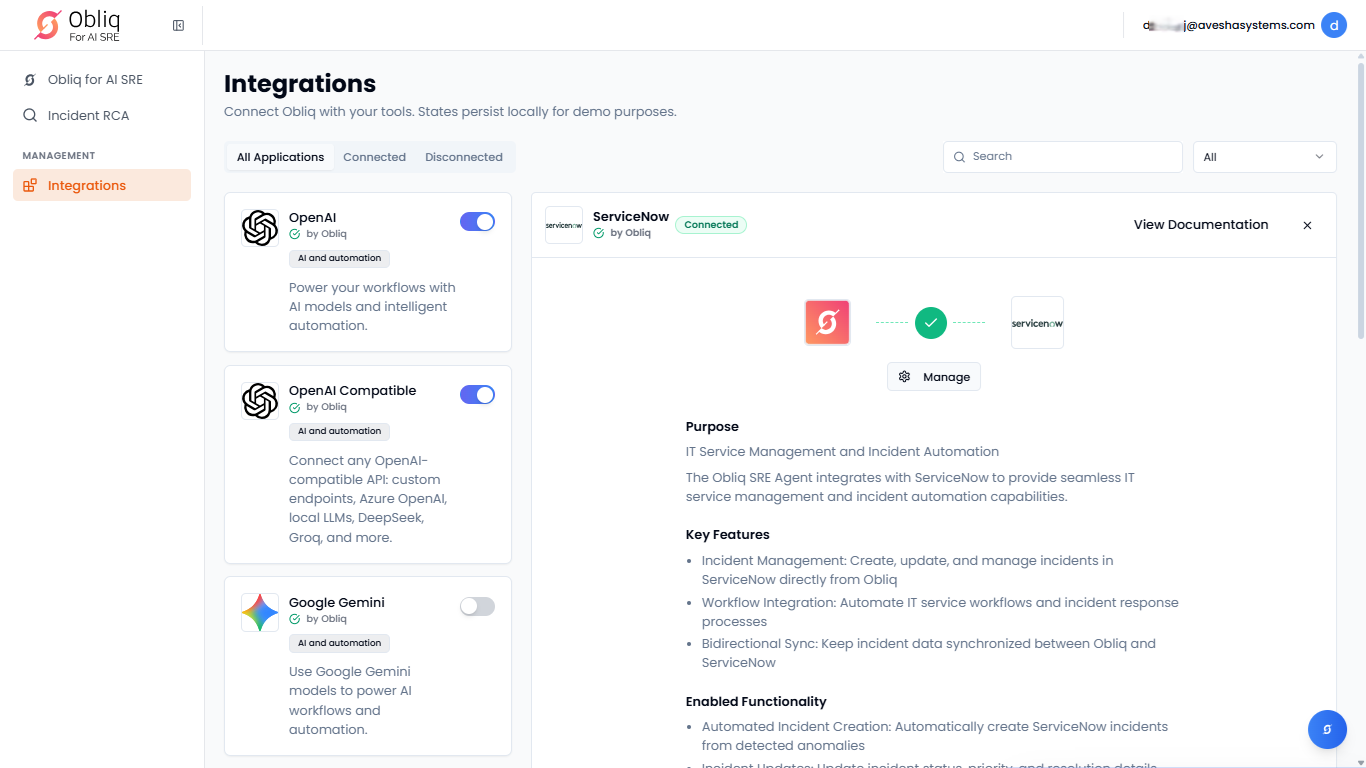Show the All Applications tab

(280, 157)
